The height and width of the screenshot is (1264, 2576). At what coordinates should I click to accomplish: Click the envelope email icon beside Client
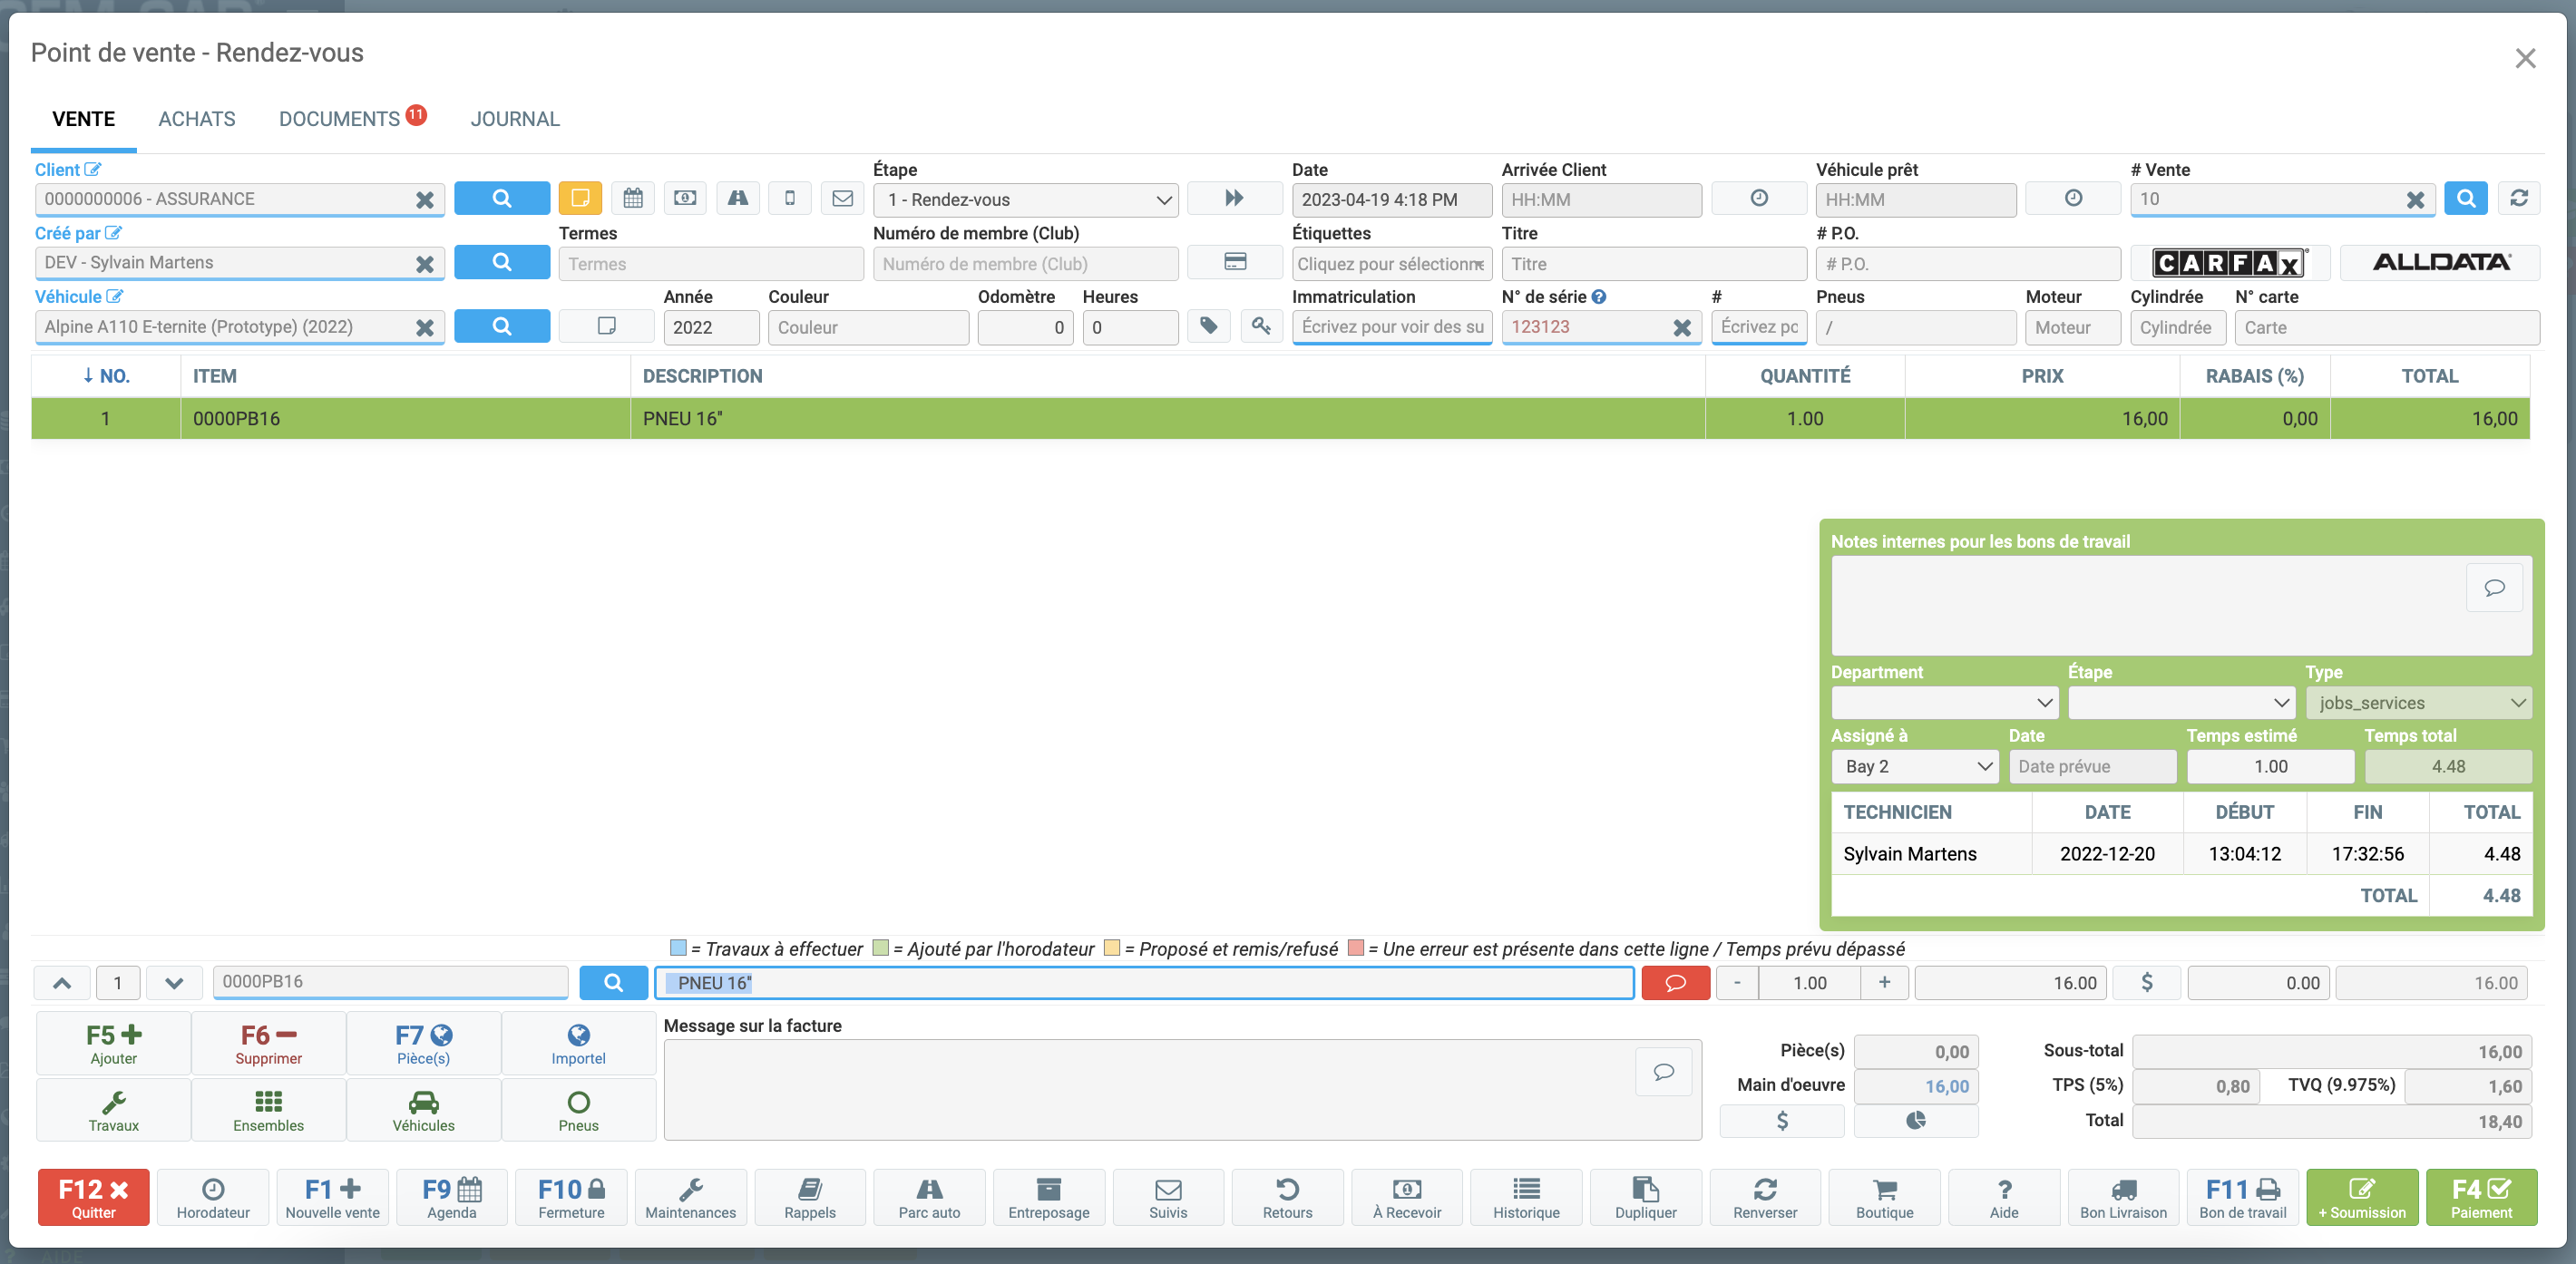pyautogui.click(x=842, y=198)
